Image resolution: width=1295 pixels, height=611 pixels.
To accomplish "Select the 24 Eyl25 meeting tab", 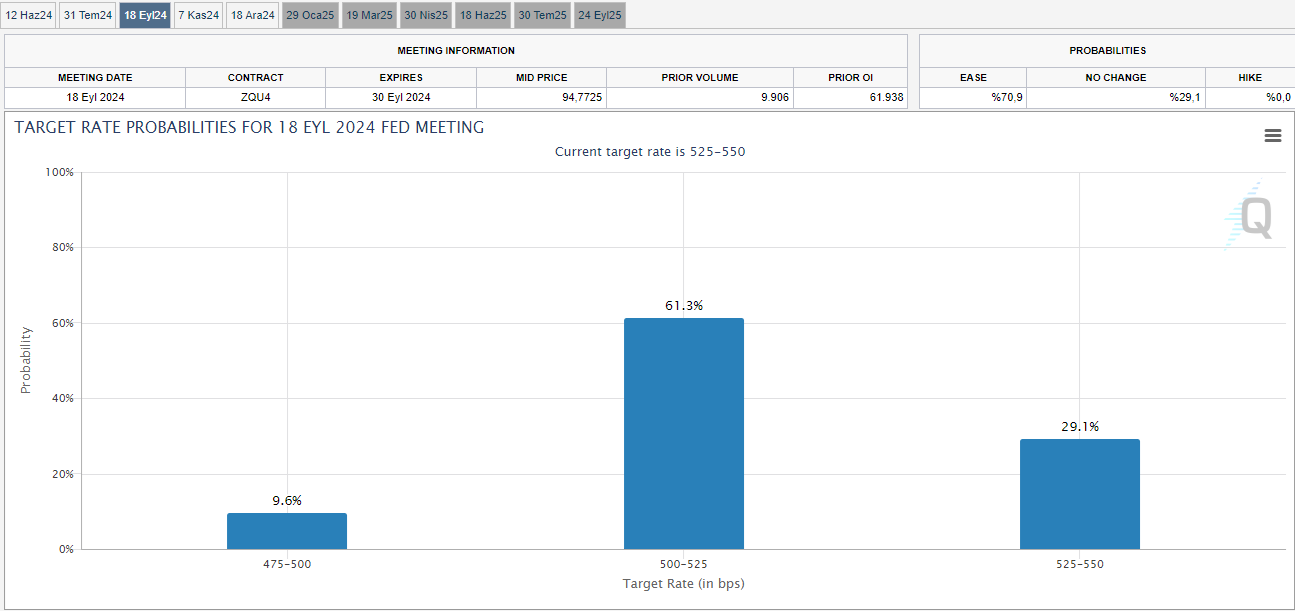I will pos(599,15).
